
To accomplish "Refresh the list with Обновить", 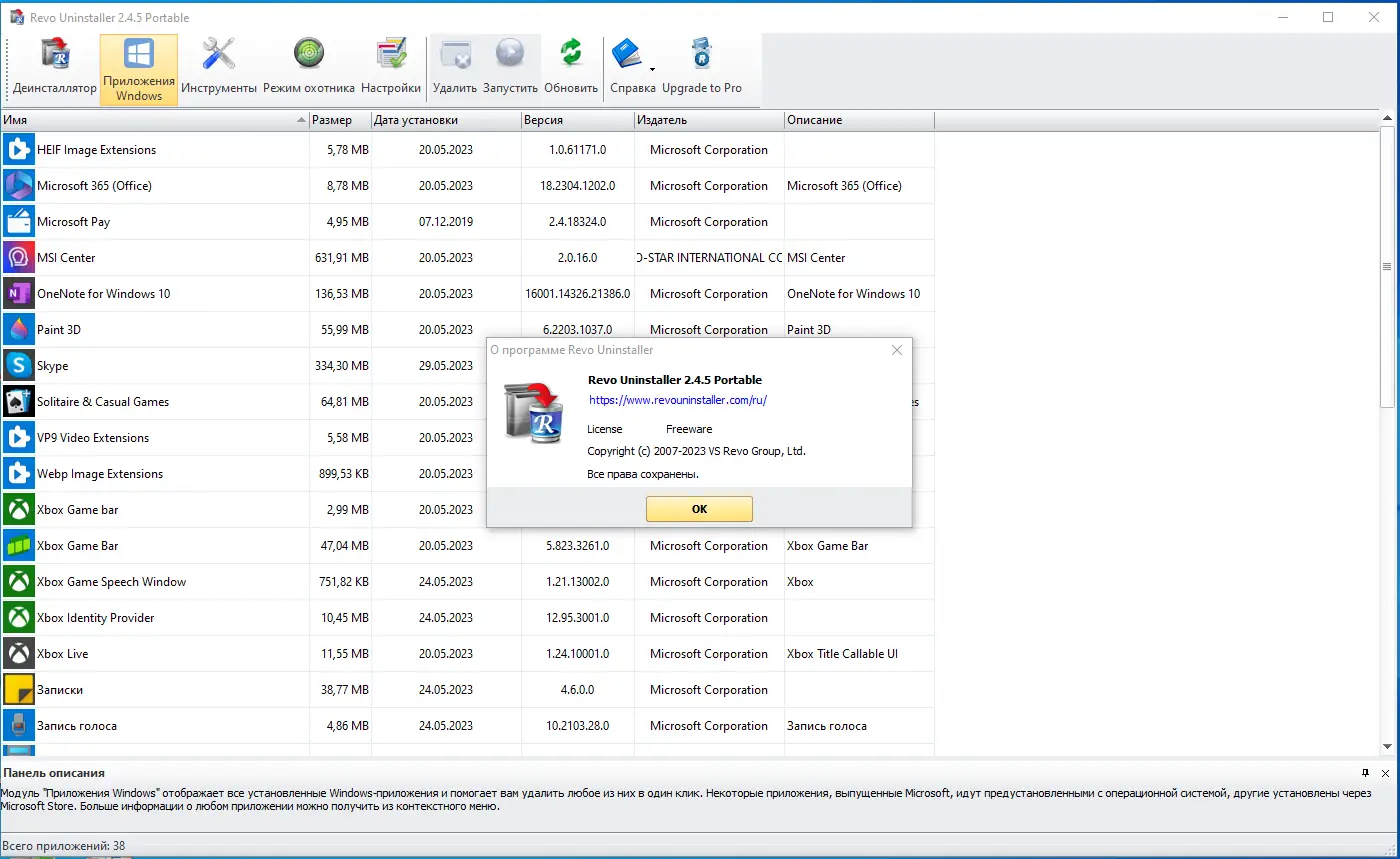I will pos(571,69).
